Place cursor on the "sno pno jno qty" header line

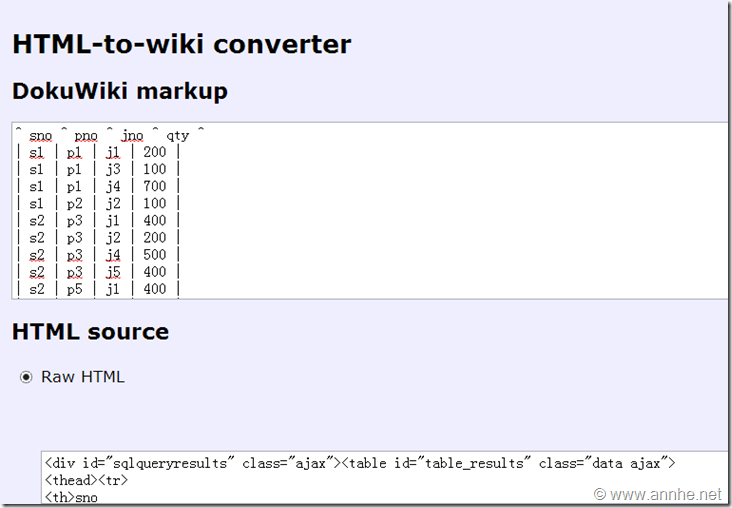pyautogui.click(x=110, y=135)
